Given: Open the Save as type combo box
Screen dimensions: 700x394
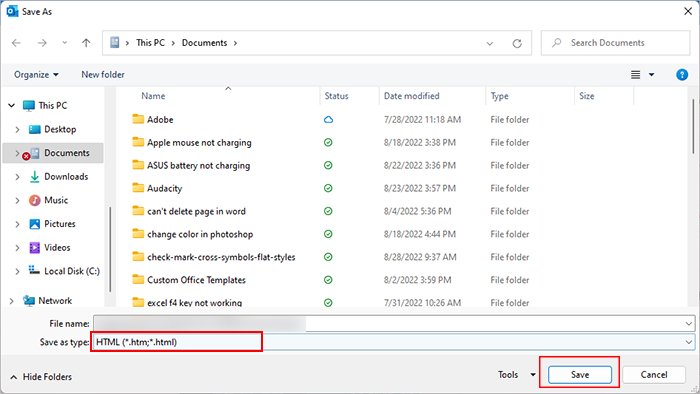Looking at the screenshot, I should (x=393, y=342).
